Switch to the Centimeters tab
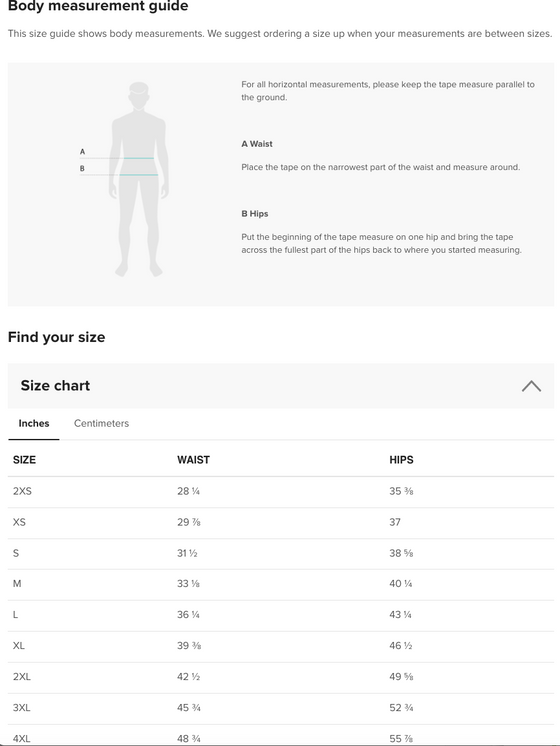560x746 pixels. pyautogui.click(x=101, y=423)
